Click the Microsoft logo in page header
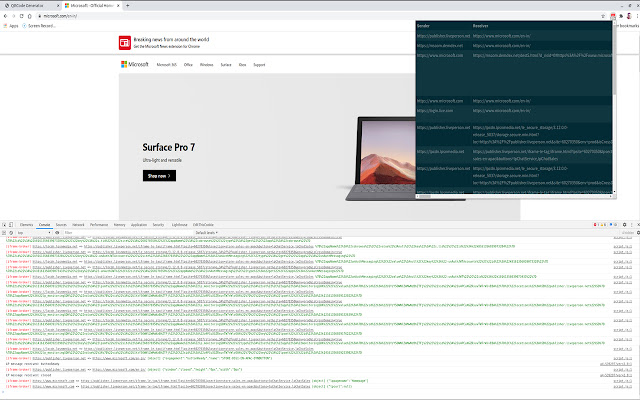Image resolution: width=640 pixels, height=400 pixels. tap(135, 64)
